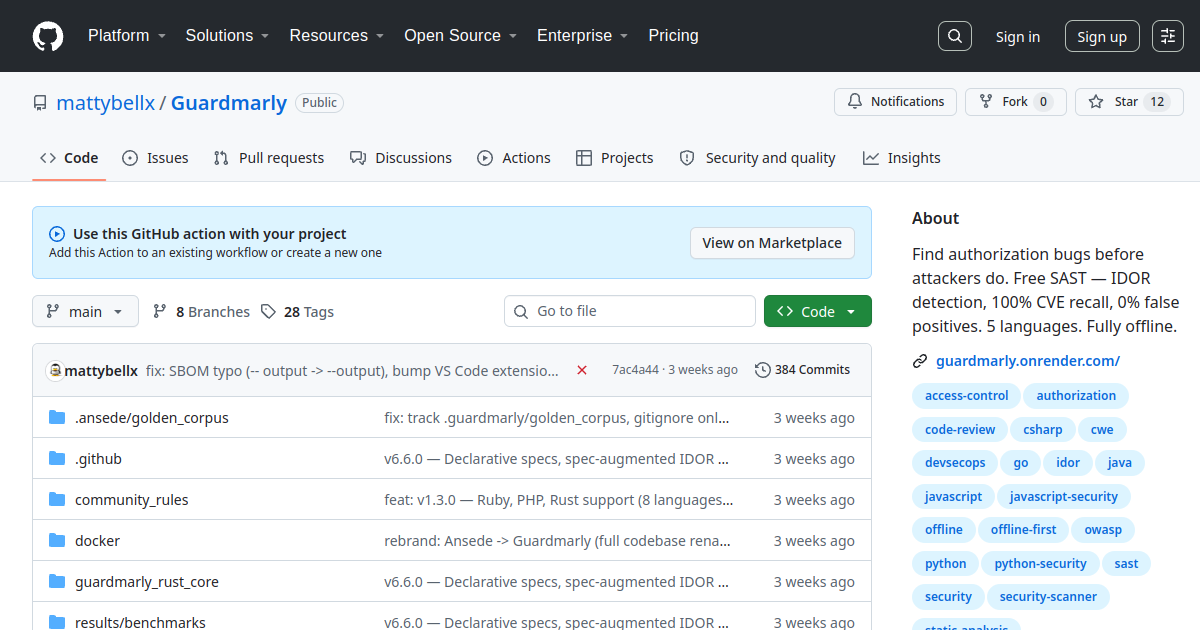The image size is (1200, 630).
Task: Click the folder icon next to .github
Action: click(x=57, y=459)
